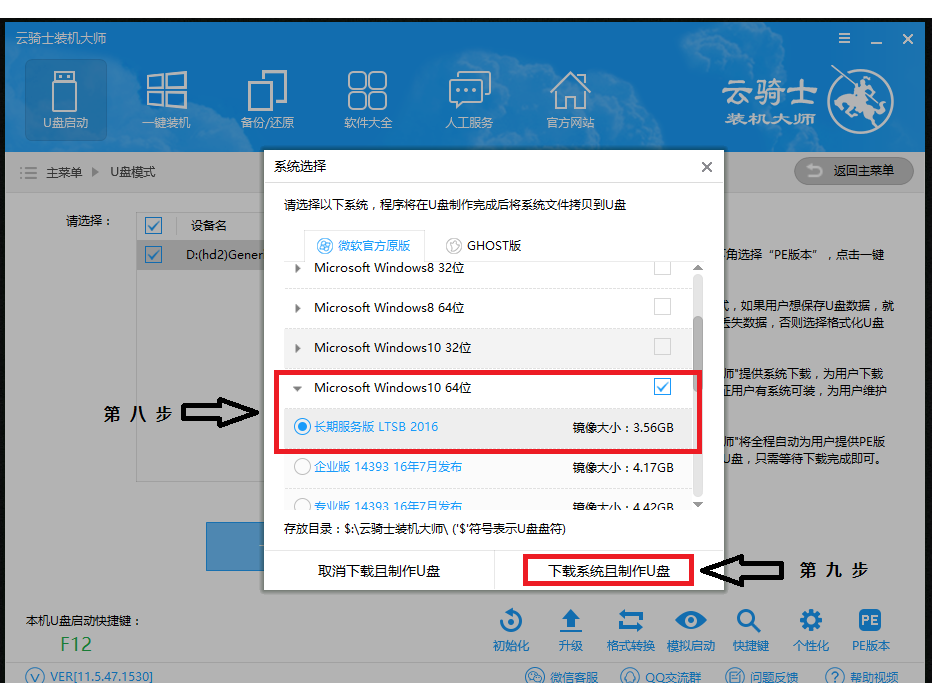Switch to the 微软官方原版 tab
Image resolution: width=932 pixels, height=683 pixels.
click(364, 245)
